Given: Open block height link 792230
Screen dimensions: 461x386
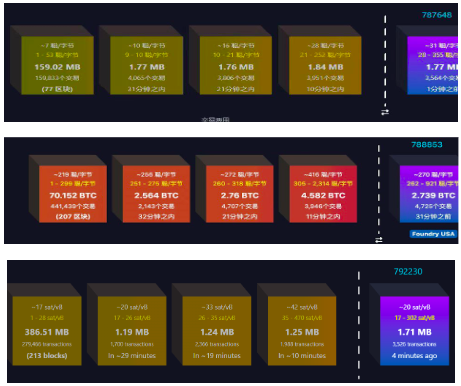Looking at the screenshot, I should click(x=408, y=272).
